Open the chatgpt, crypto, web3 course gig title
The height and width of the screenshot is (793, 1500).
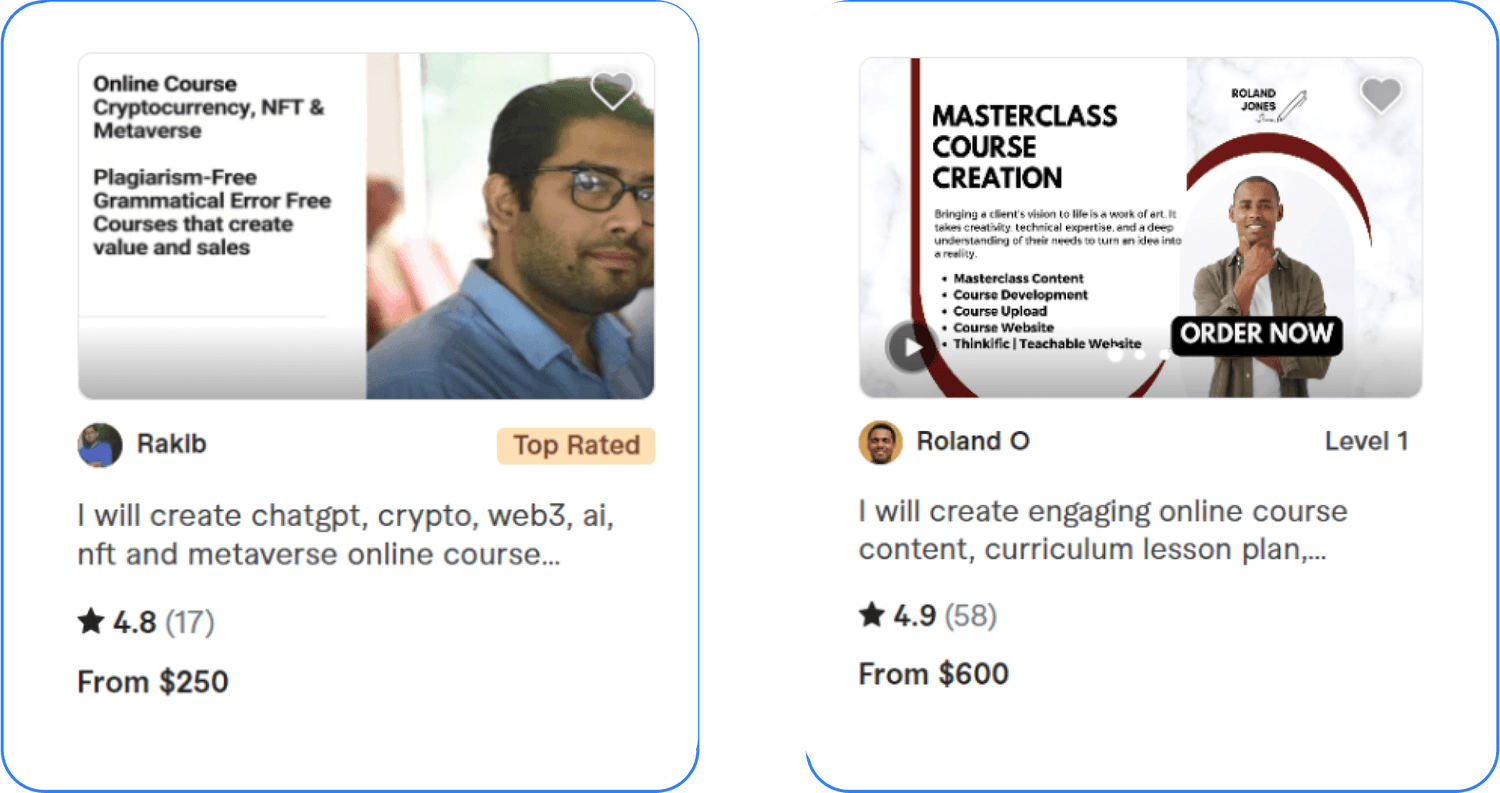[x=345, y=535]
